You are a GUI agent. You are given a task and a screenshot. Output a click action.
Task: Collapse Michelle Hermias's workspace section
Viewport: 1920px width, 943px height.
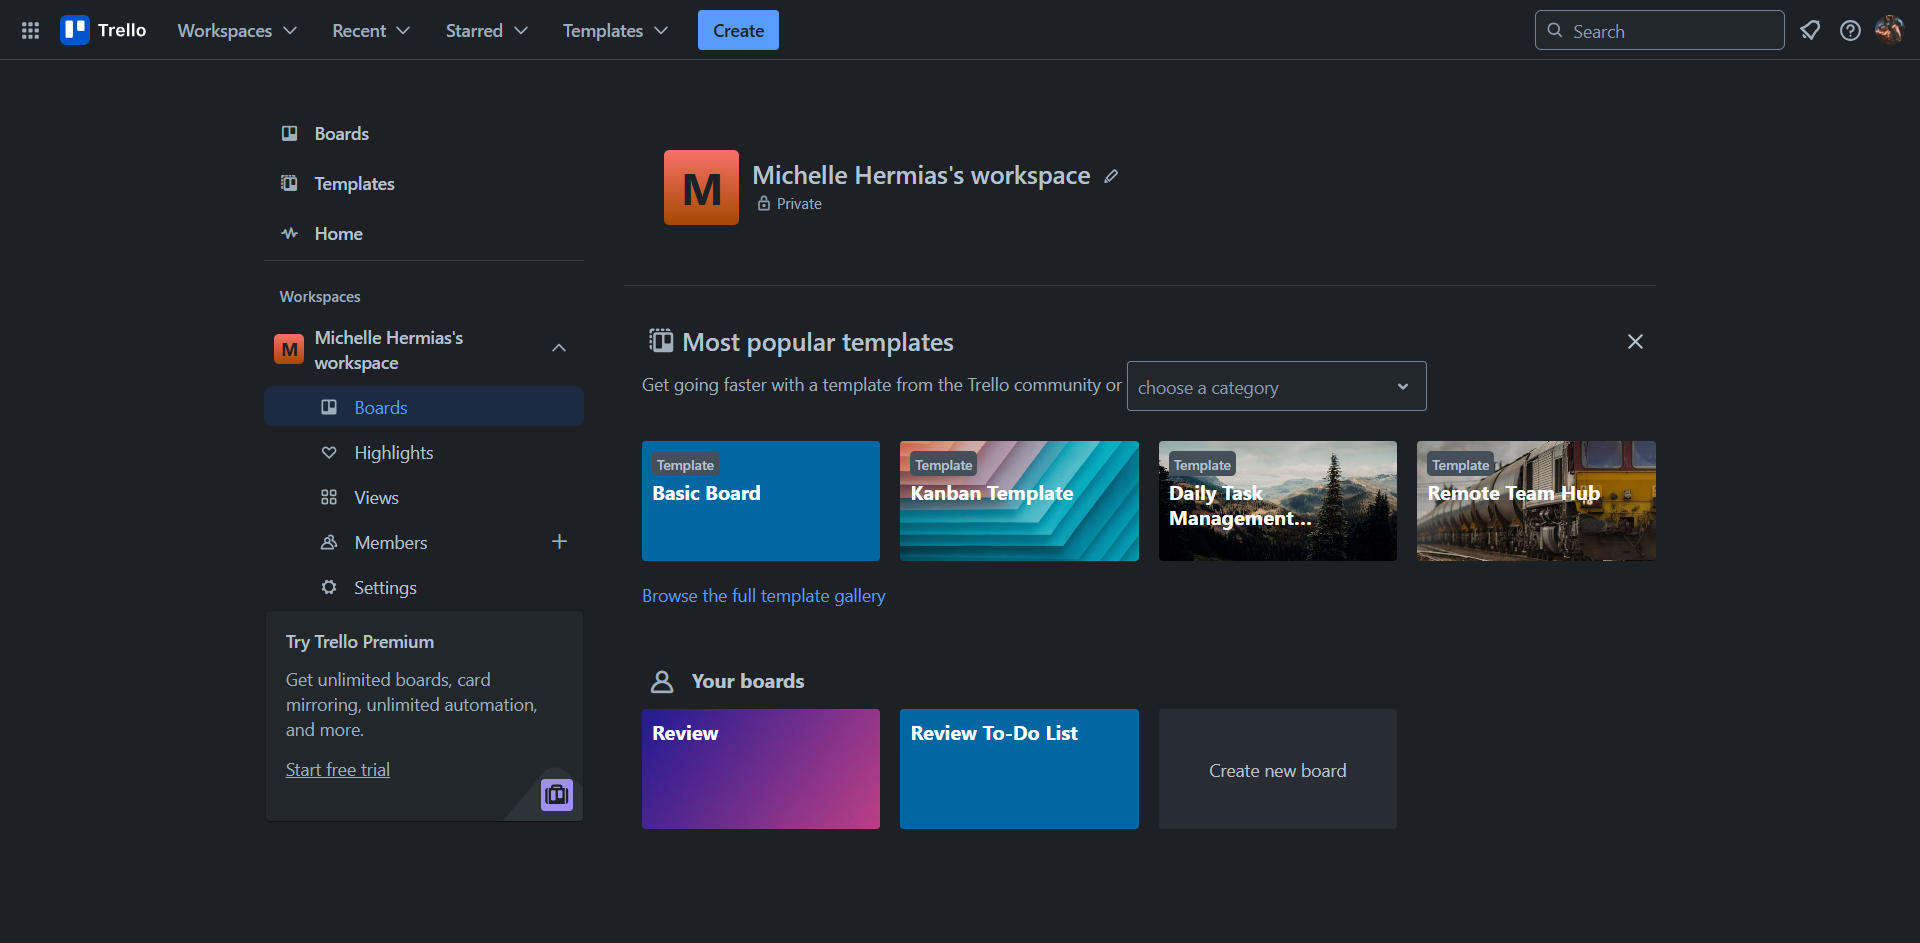pos(559,348)
